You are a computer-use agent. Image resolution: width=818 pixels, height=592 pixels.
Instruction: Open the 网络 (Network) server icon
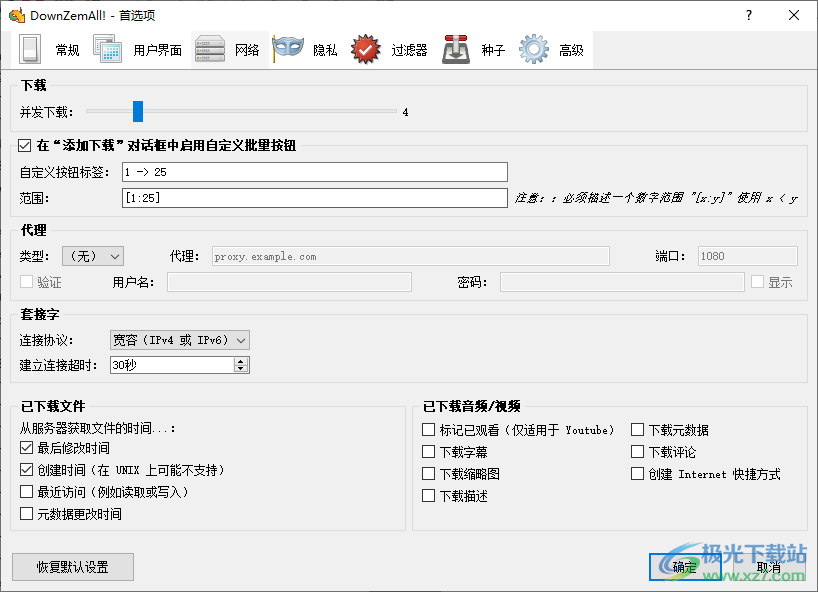pyautogui.click(x=210, y=48)
